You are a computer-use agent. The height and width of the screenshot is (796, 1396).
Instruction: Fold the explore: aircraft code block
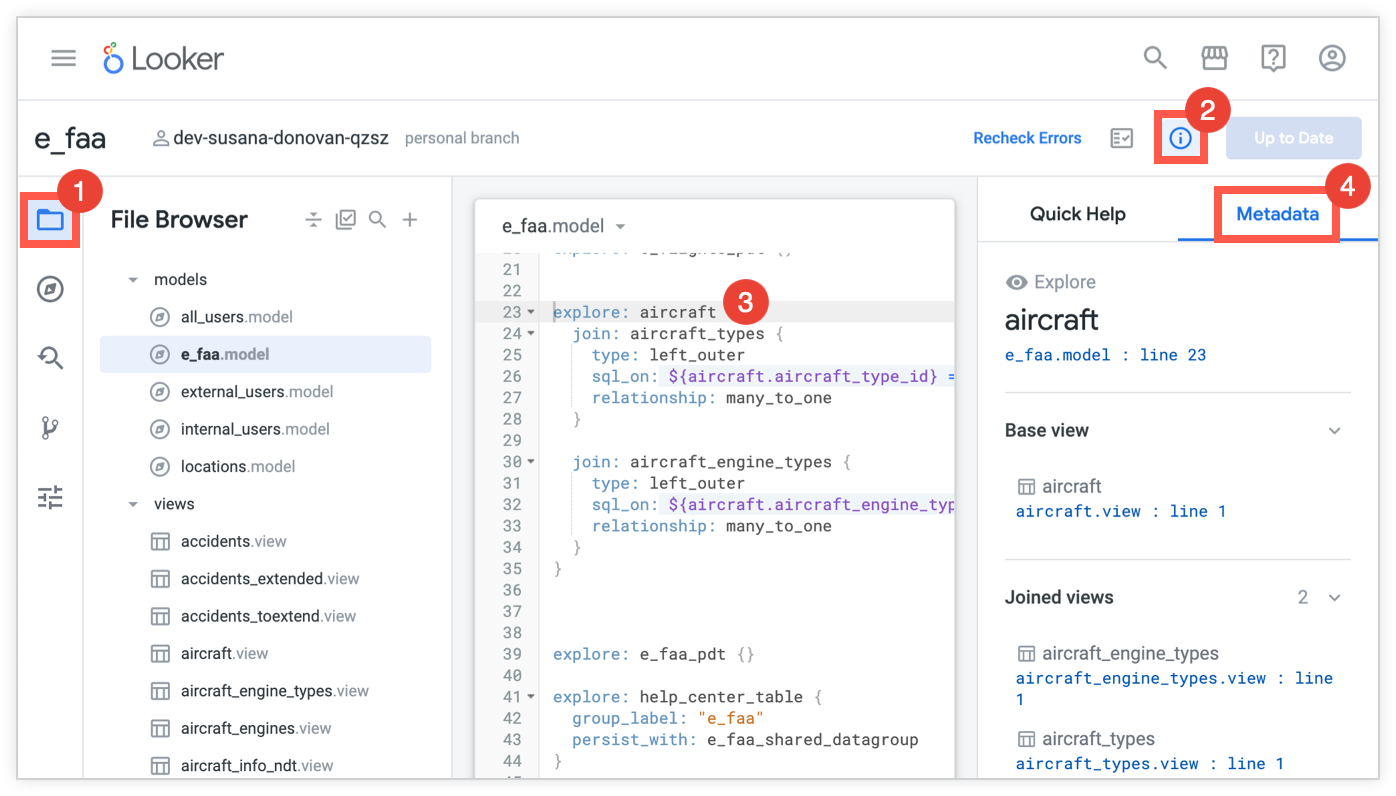coord(531,313)
